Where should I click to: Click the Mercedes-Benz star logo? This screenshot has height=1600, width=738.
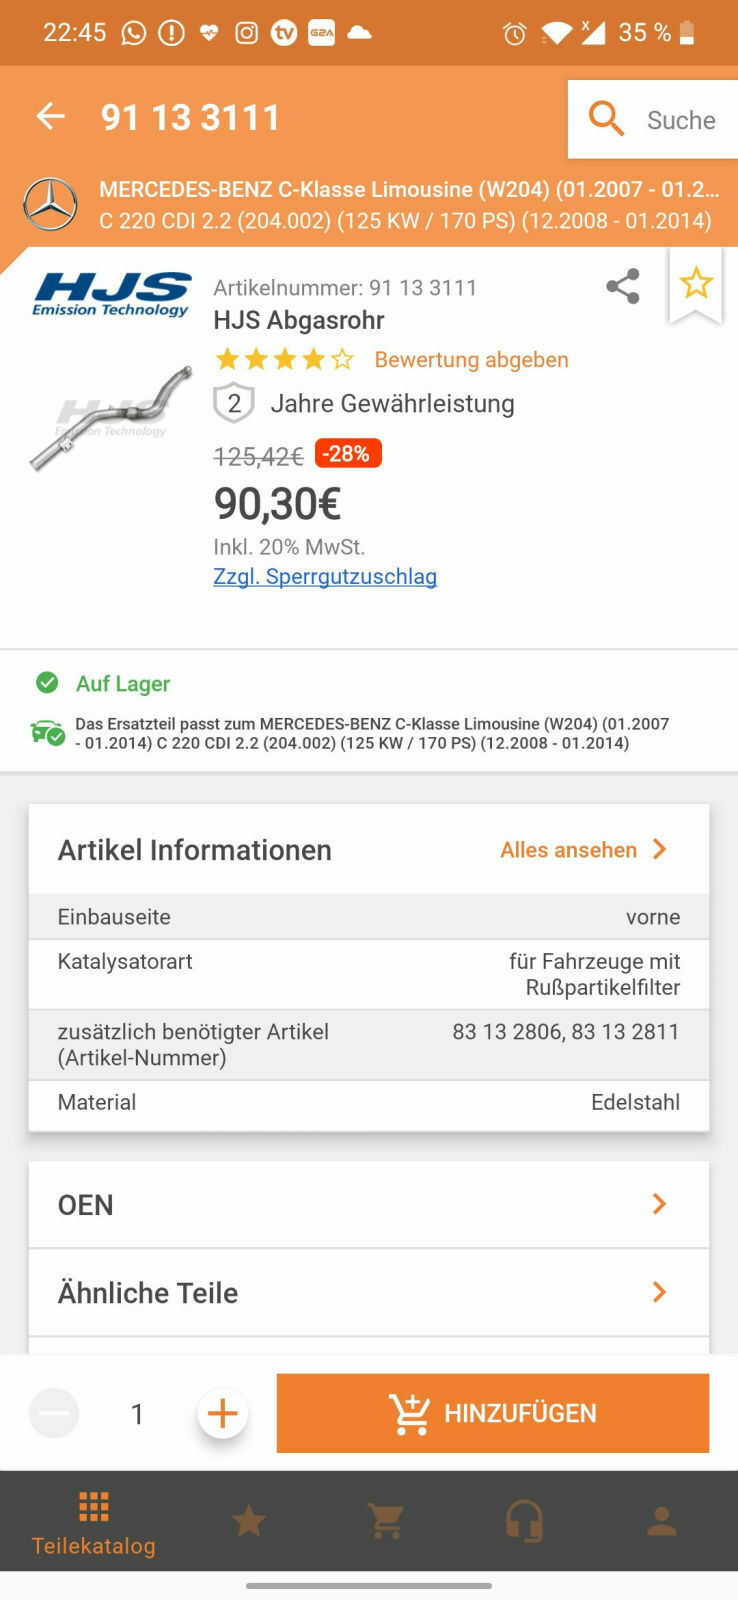pos(50,204)
